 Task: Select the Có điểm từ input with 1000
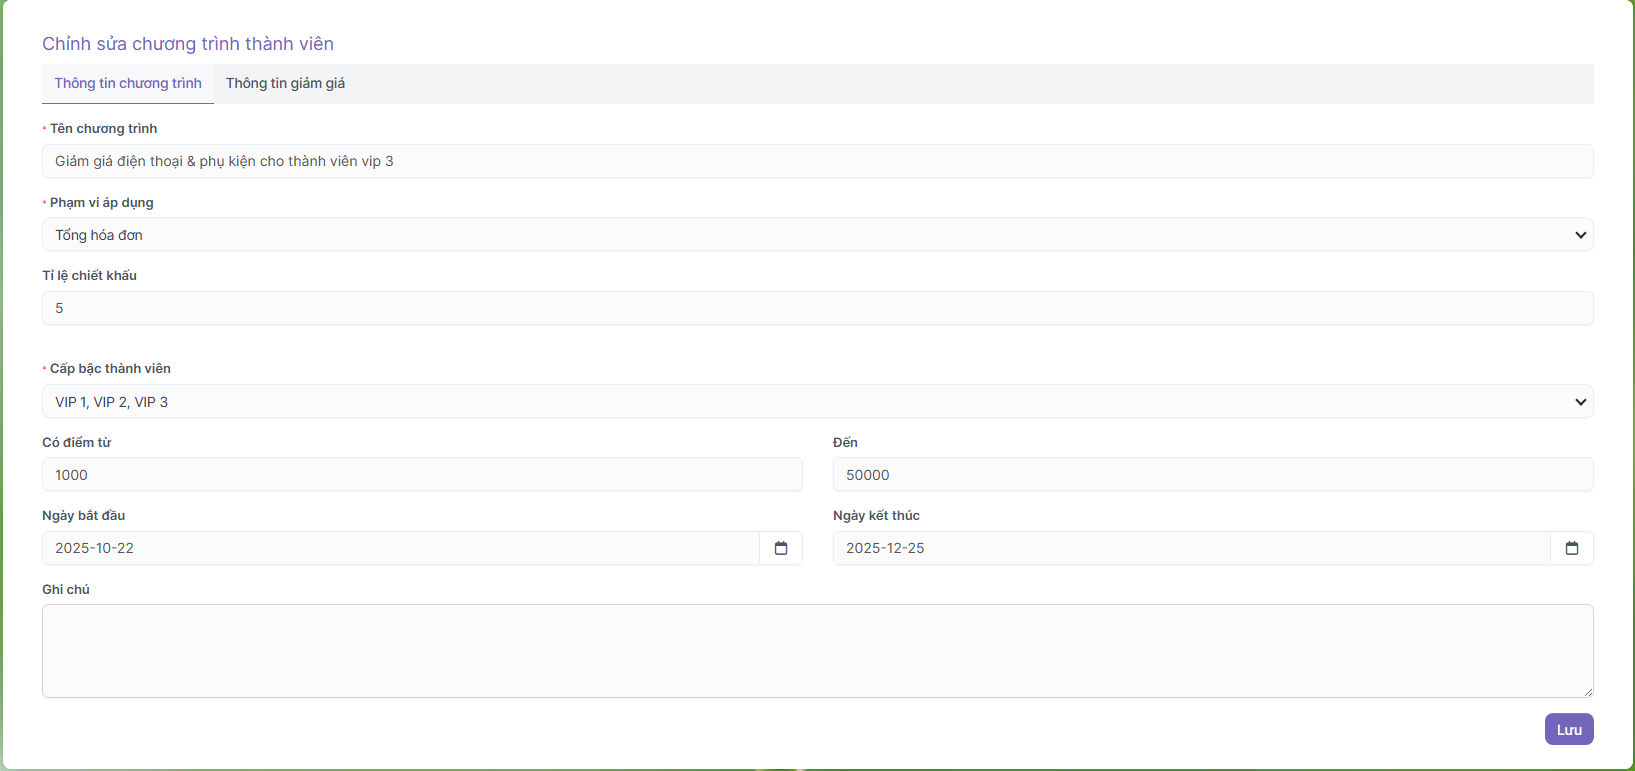tap(422, 475)
